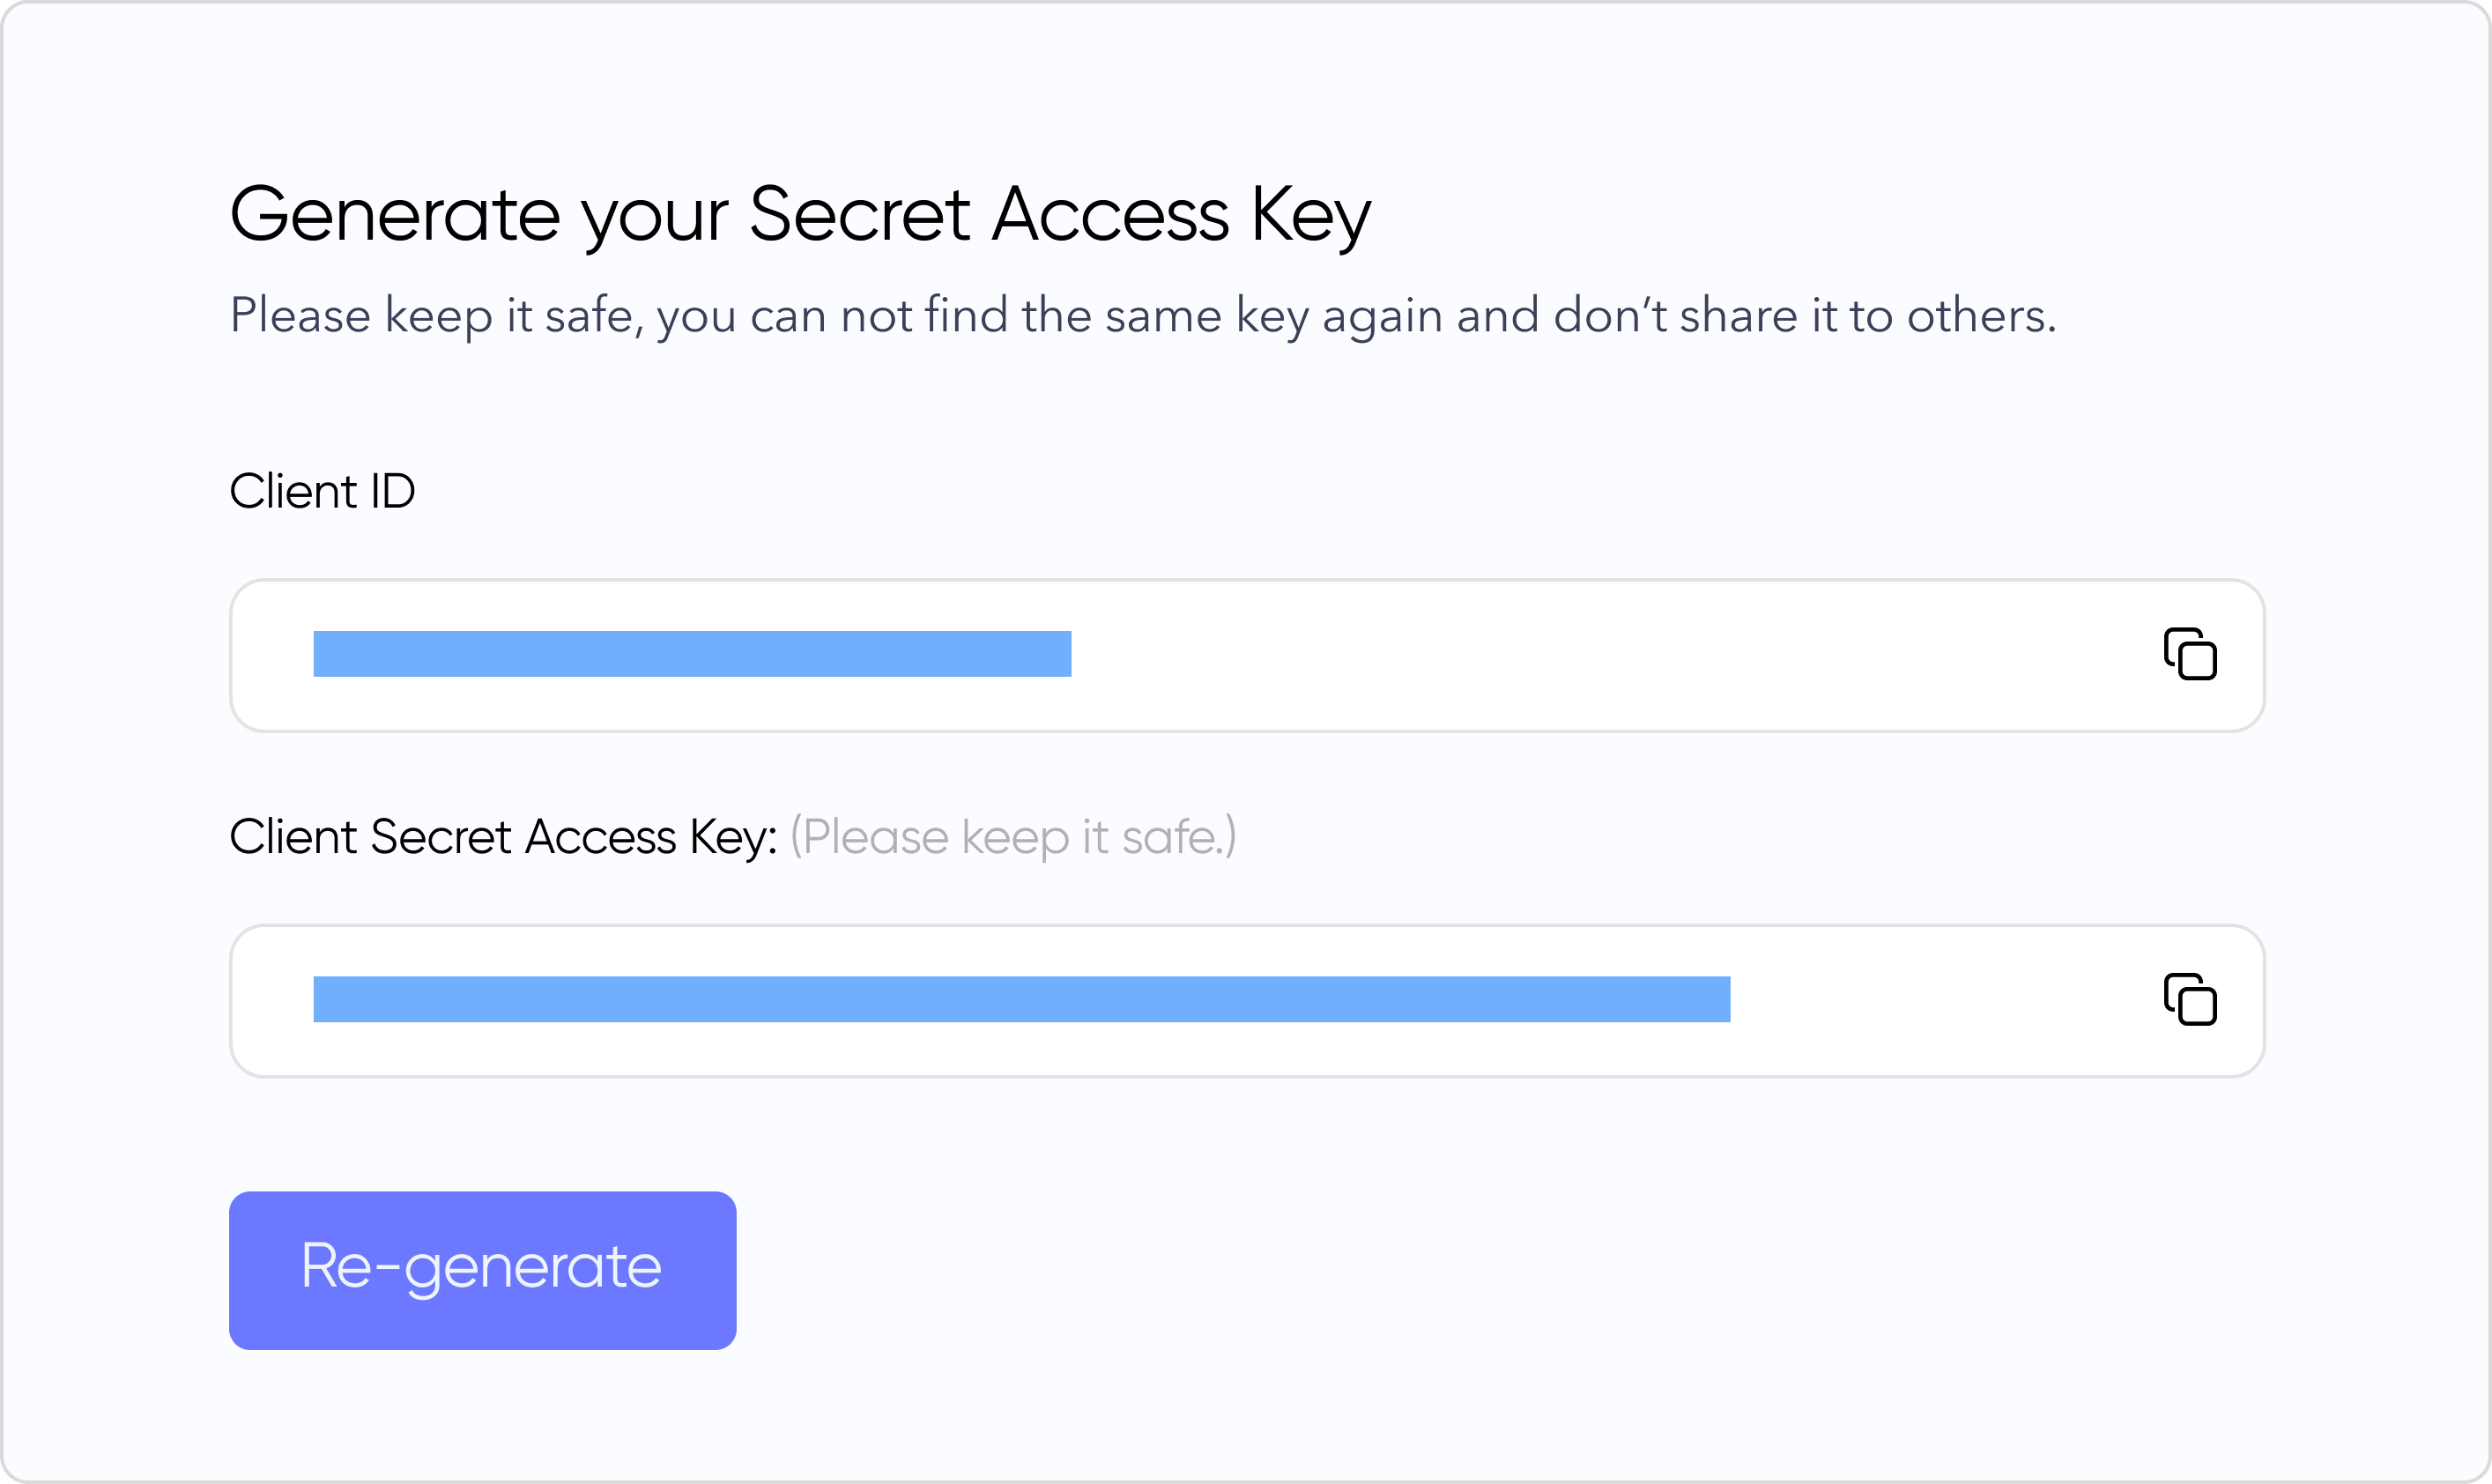Image resolution: width=2492 pixels, height=1484 pixels.
Task: Copy the Client Secret Access Key
Action: tap(2189, 1000)
